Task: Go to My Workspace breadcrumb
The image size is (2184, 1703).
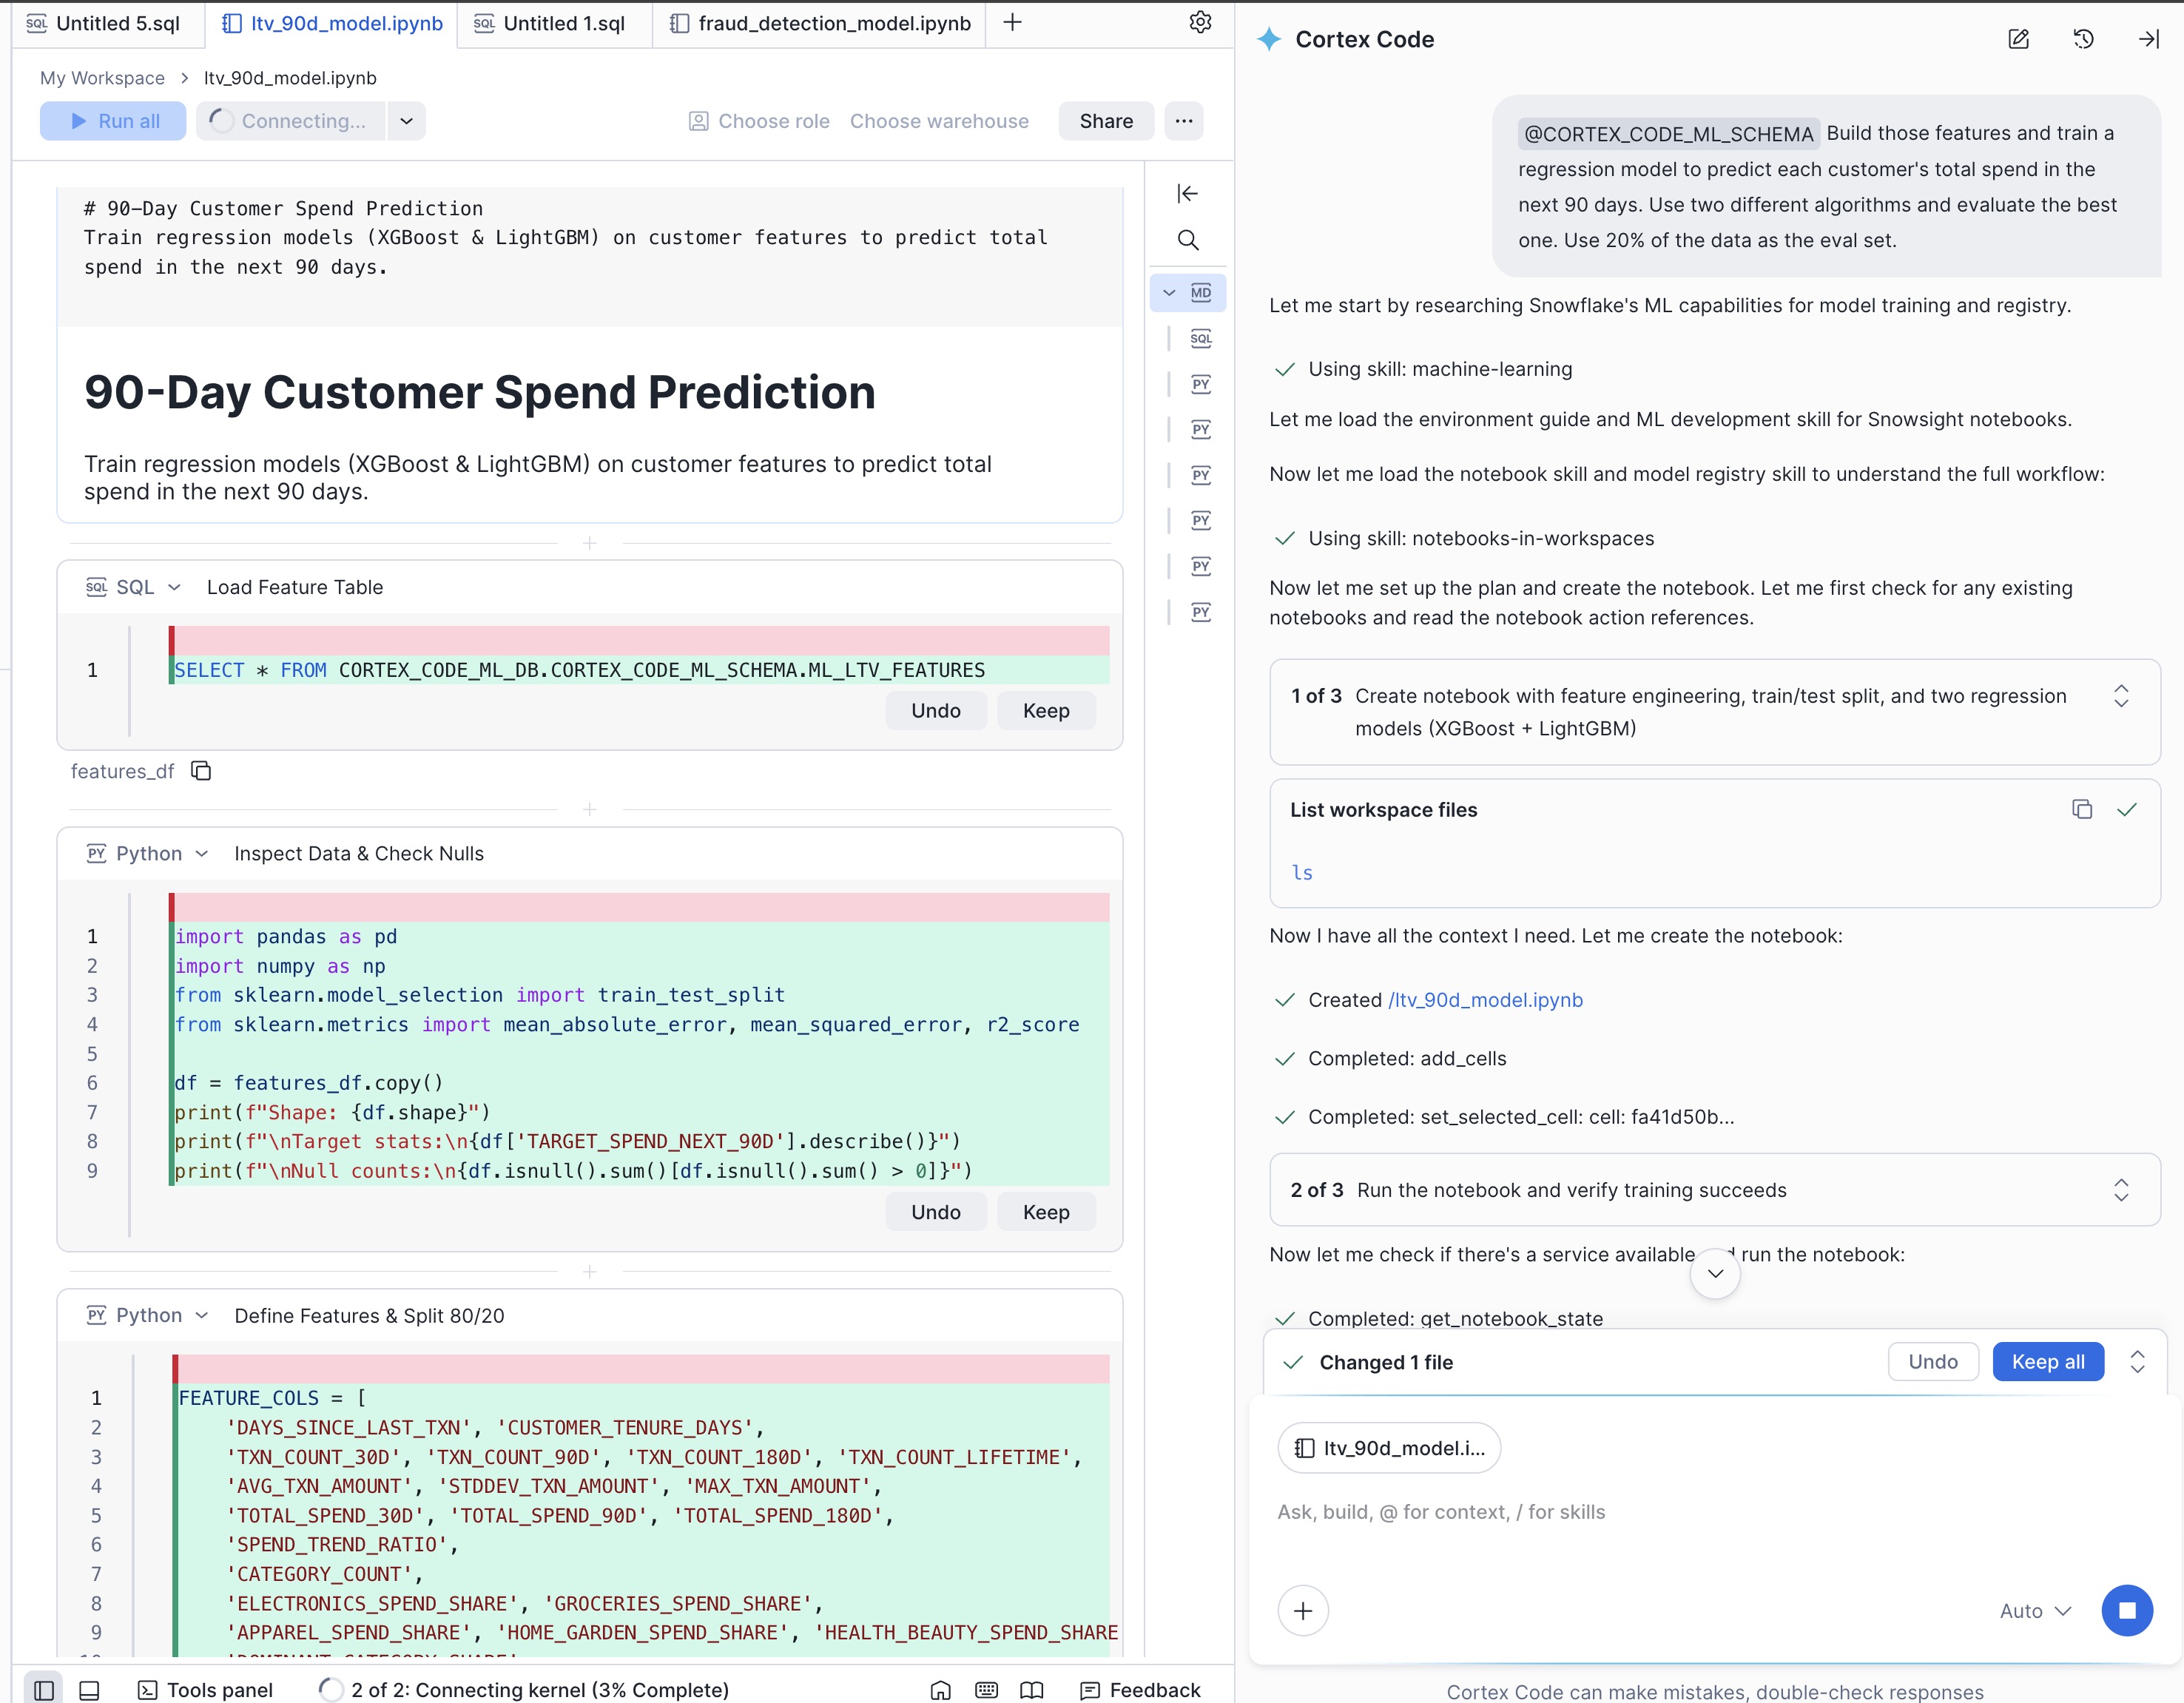Action: 102,78
